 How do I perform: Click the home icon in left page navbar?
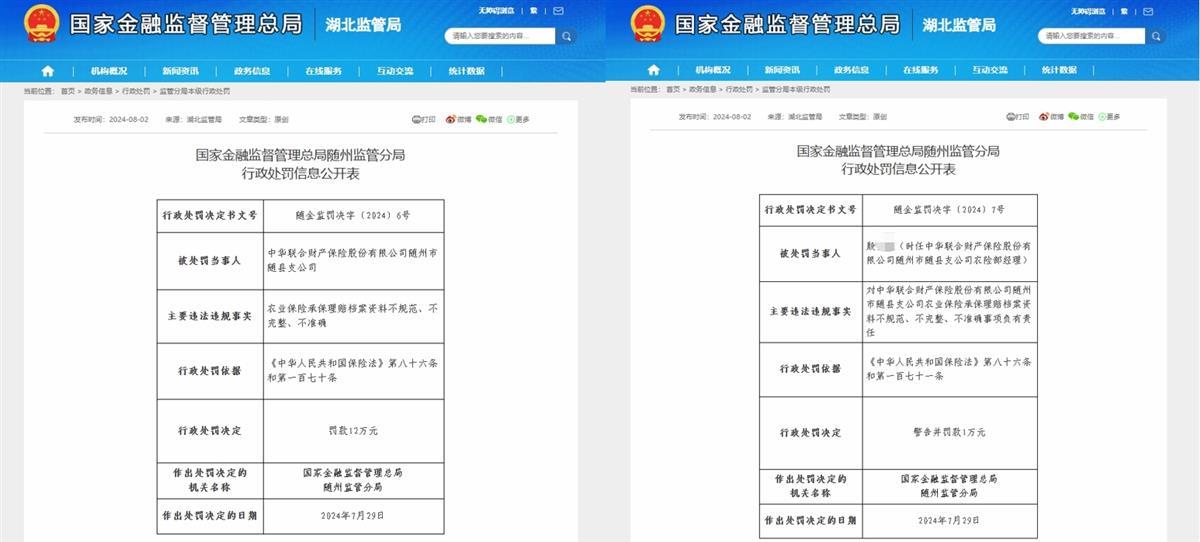click(47, 71)
